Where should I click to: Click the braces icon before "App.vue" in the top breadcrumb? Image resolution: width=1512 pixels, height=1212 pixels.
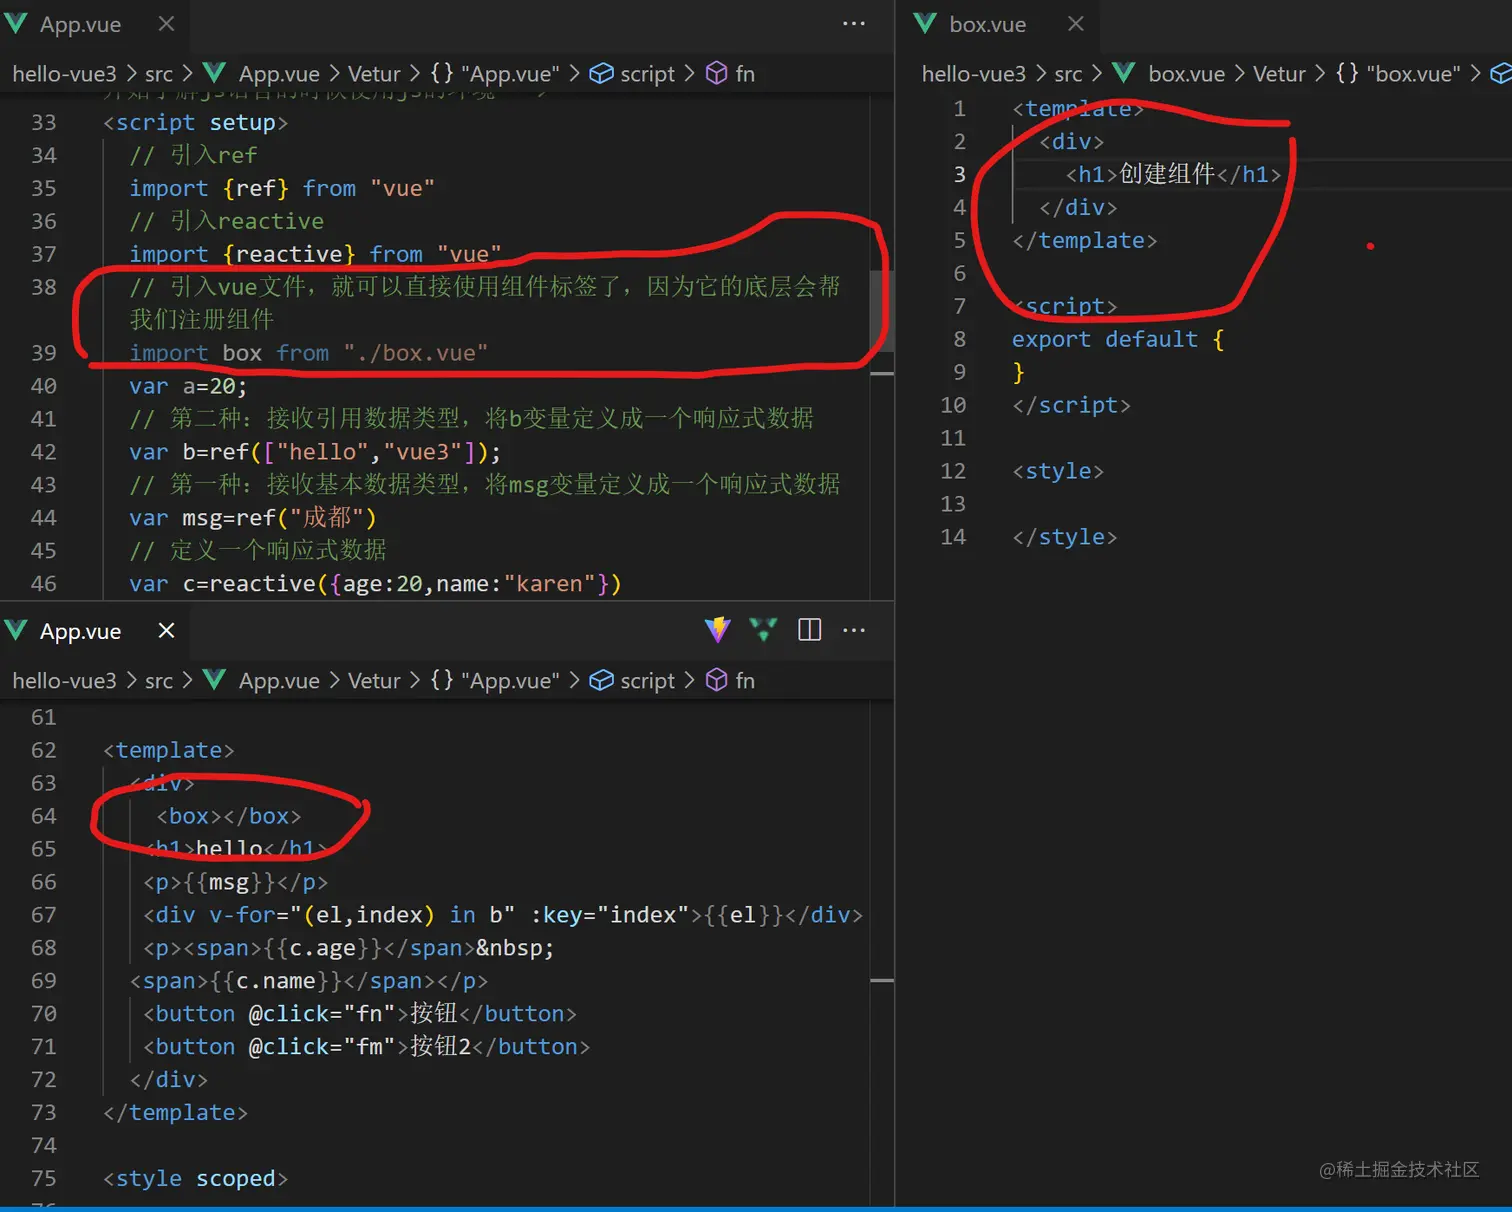pos(442,73)
